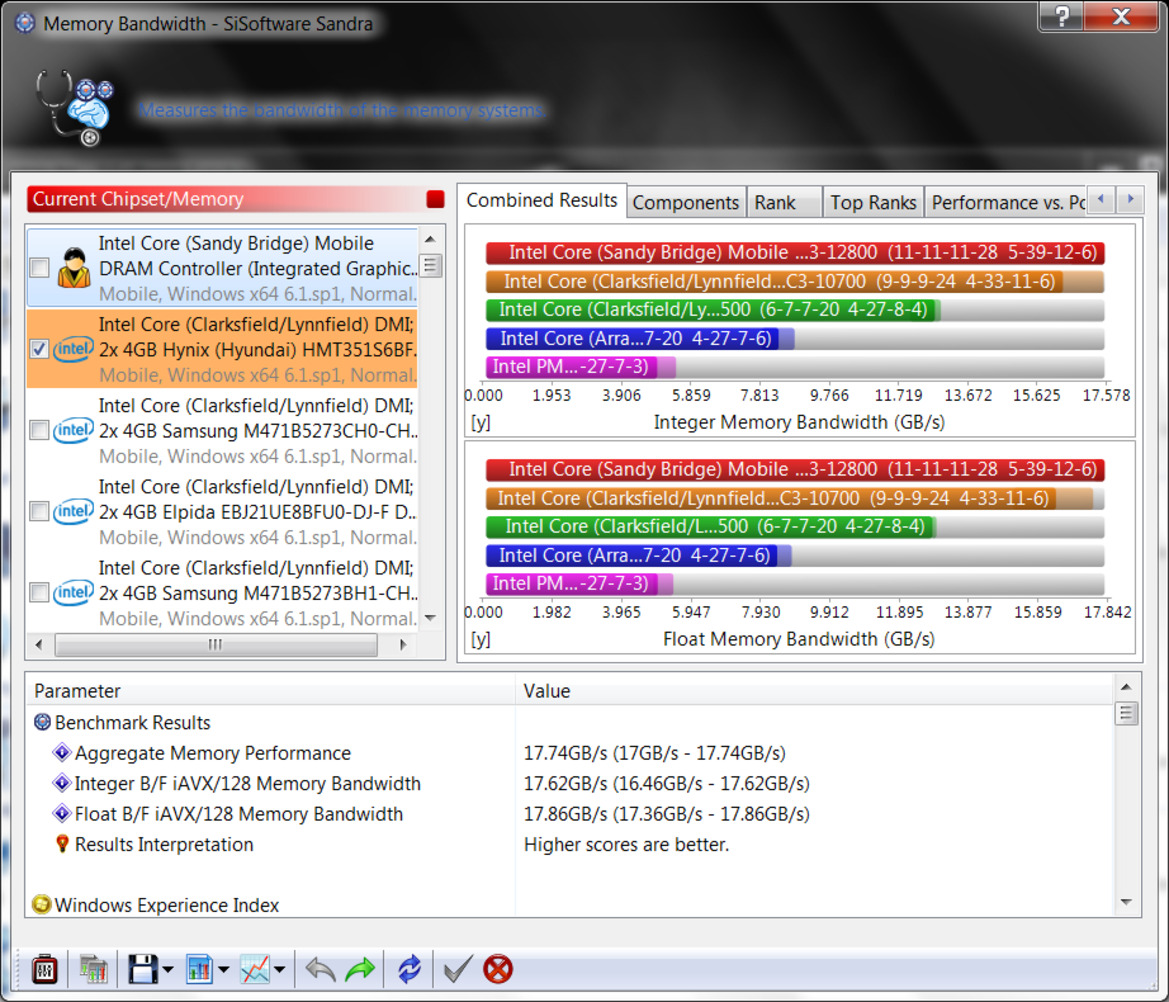Click diamond icon next to Float B/F iAVX/128

click(62, 813)
